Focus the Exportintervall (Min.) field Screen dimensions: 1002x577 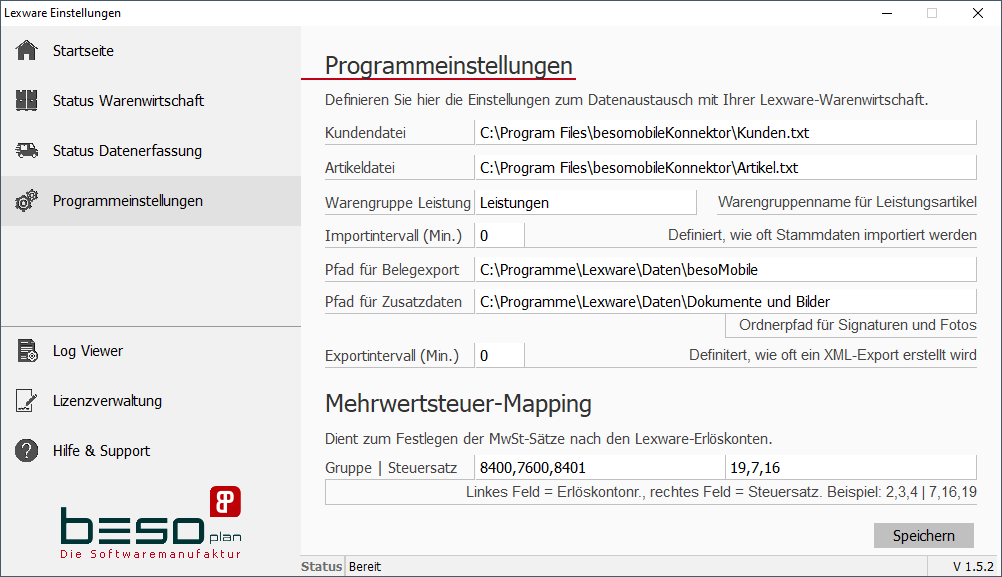(x=500, y=355)
